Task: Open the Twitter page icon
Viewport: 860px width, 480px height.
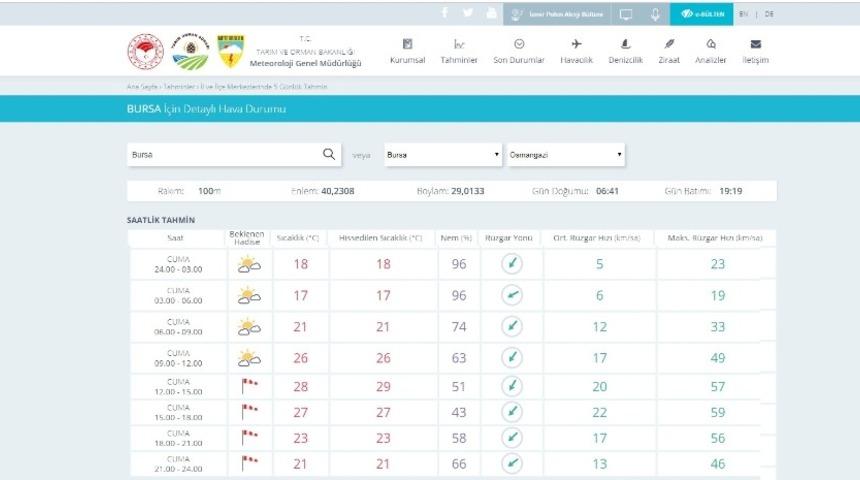Action: (468, 13)
